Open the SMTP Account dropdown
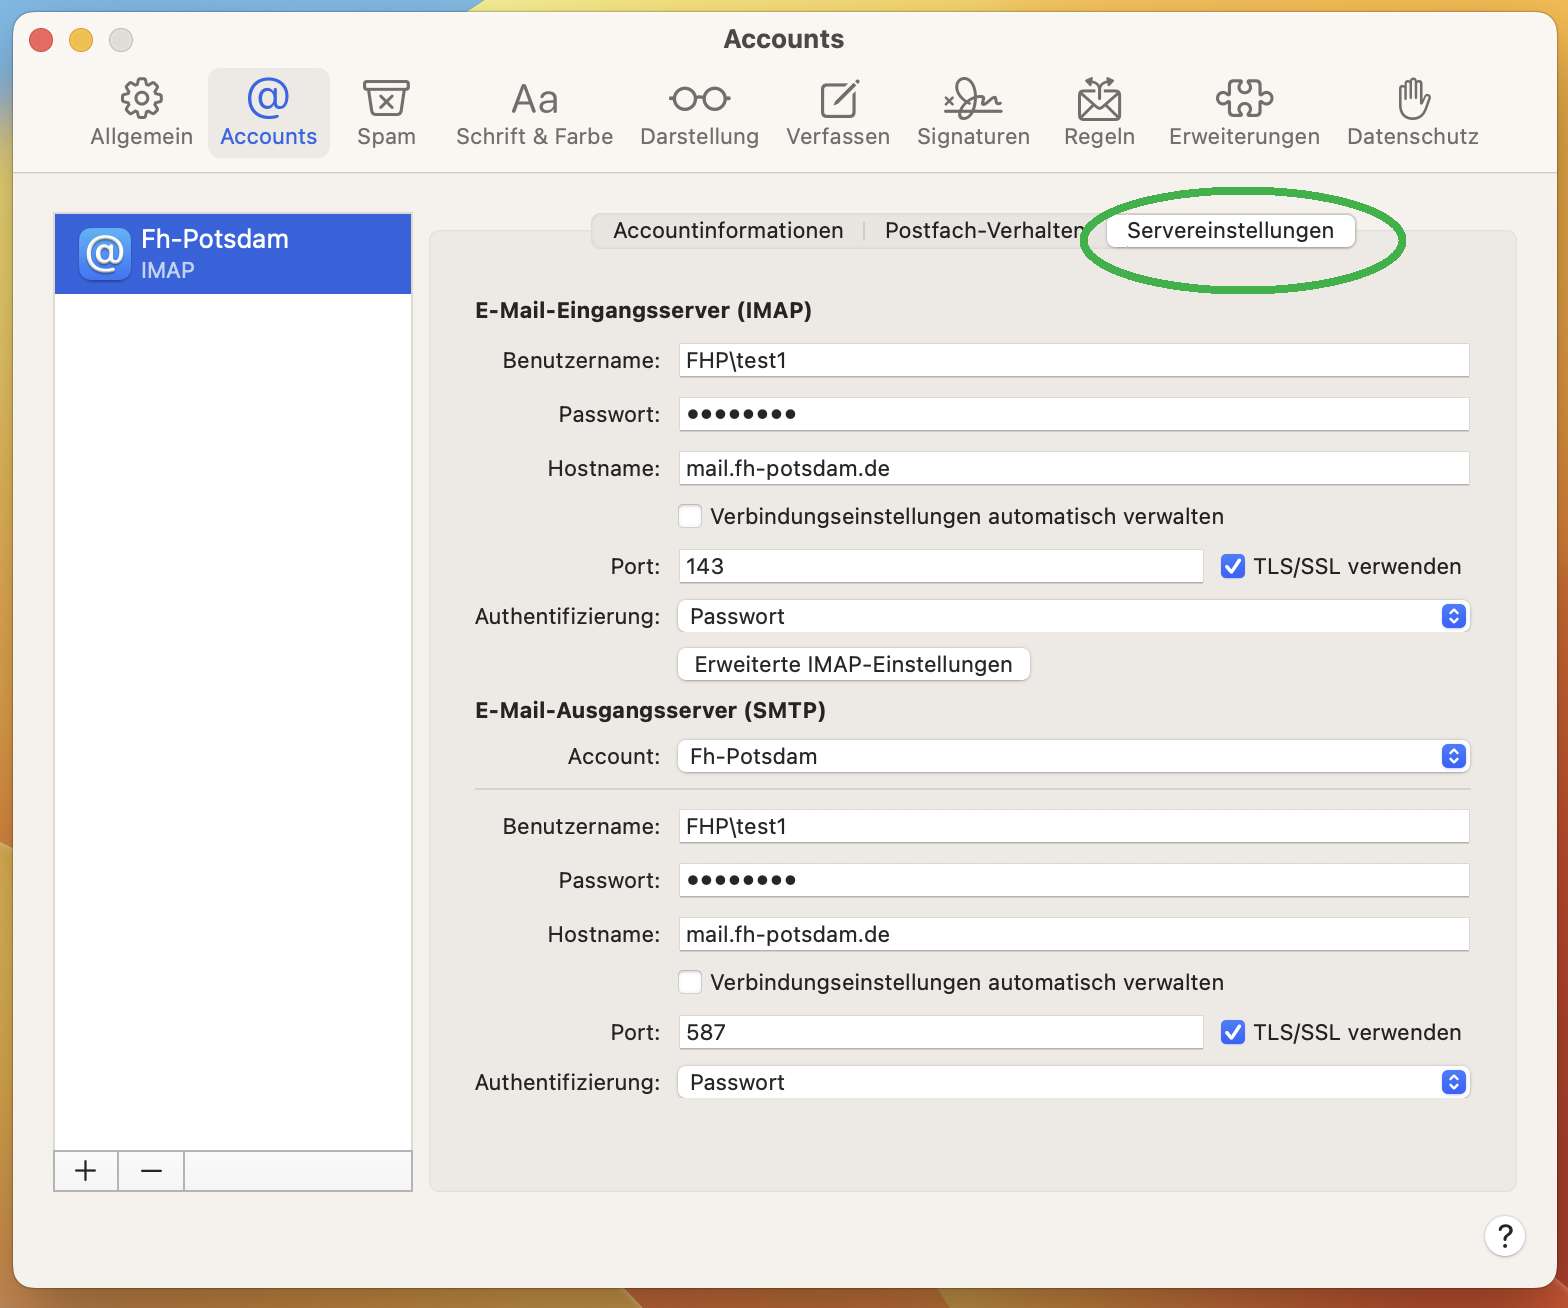This screenshot has height=1308, width=1568. click(1073, 756)
